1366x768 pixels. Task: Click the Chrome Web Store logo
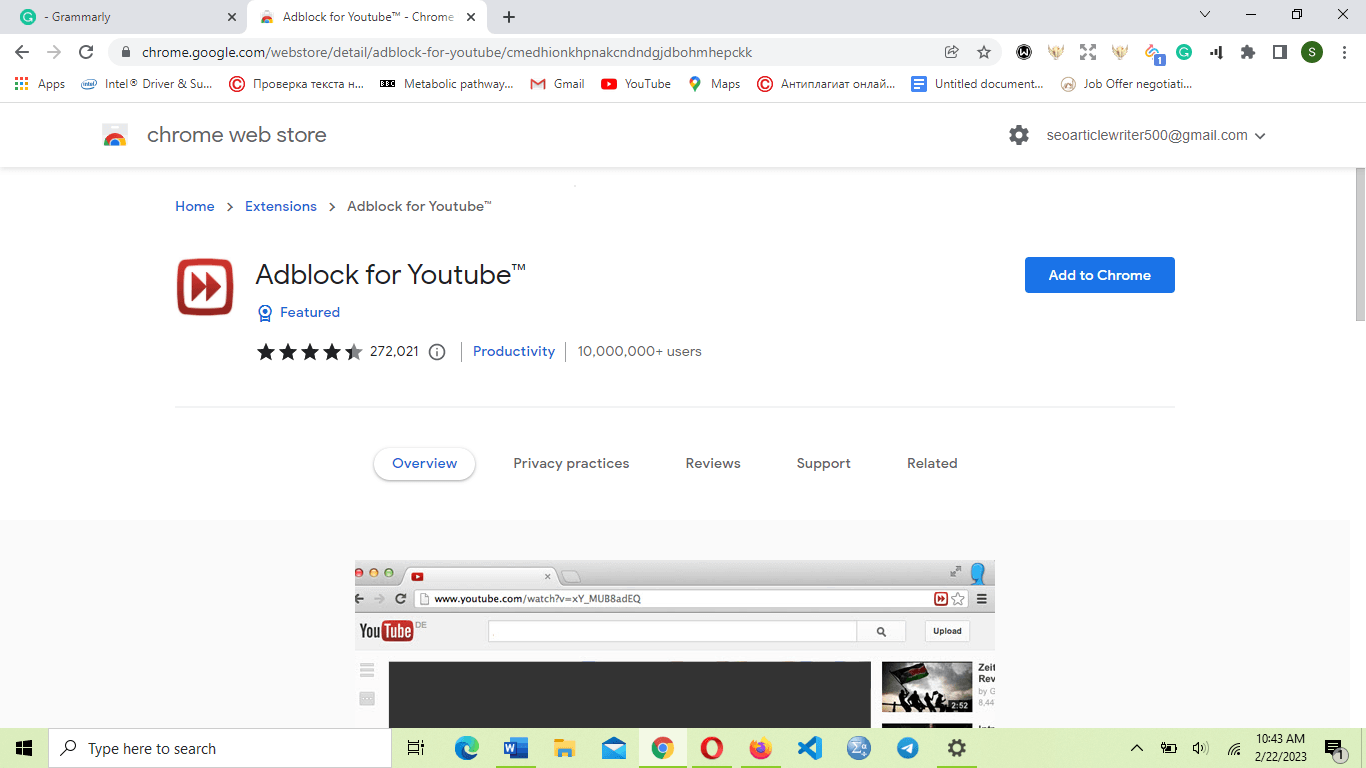(115, 136)
